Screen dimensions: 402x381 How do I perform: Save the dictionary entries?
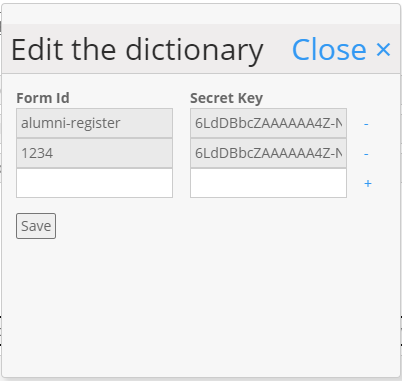pyautogui.click(x=36, y=226)
